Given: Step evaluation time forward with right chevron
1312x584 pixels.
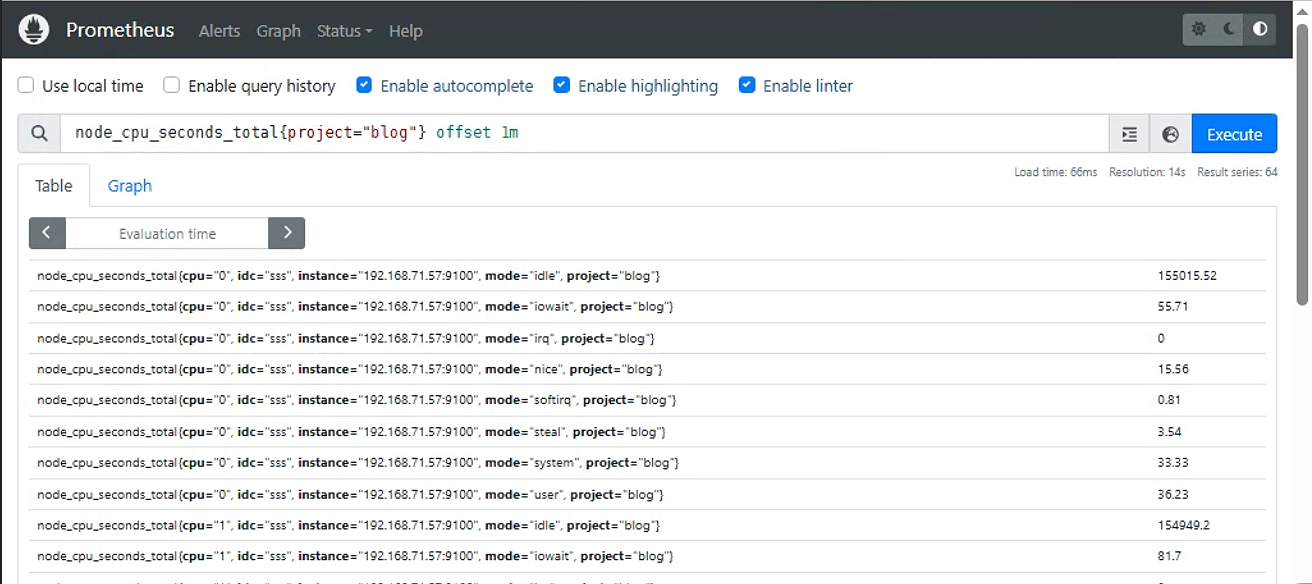Looking at the screenshot, I should pyautogui.click(x=287, y=233).
